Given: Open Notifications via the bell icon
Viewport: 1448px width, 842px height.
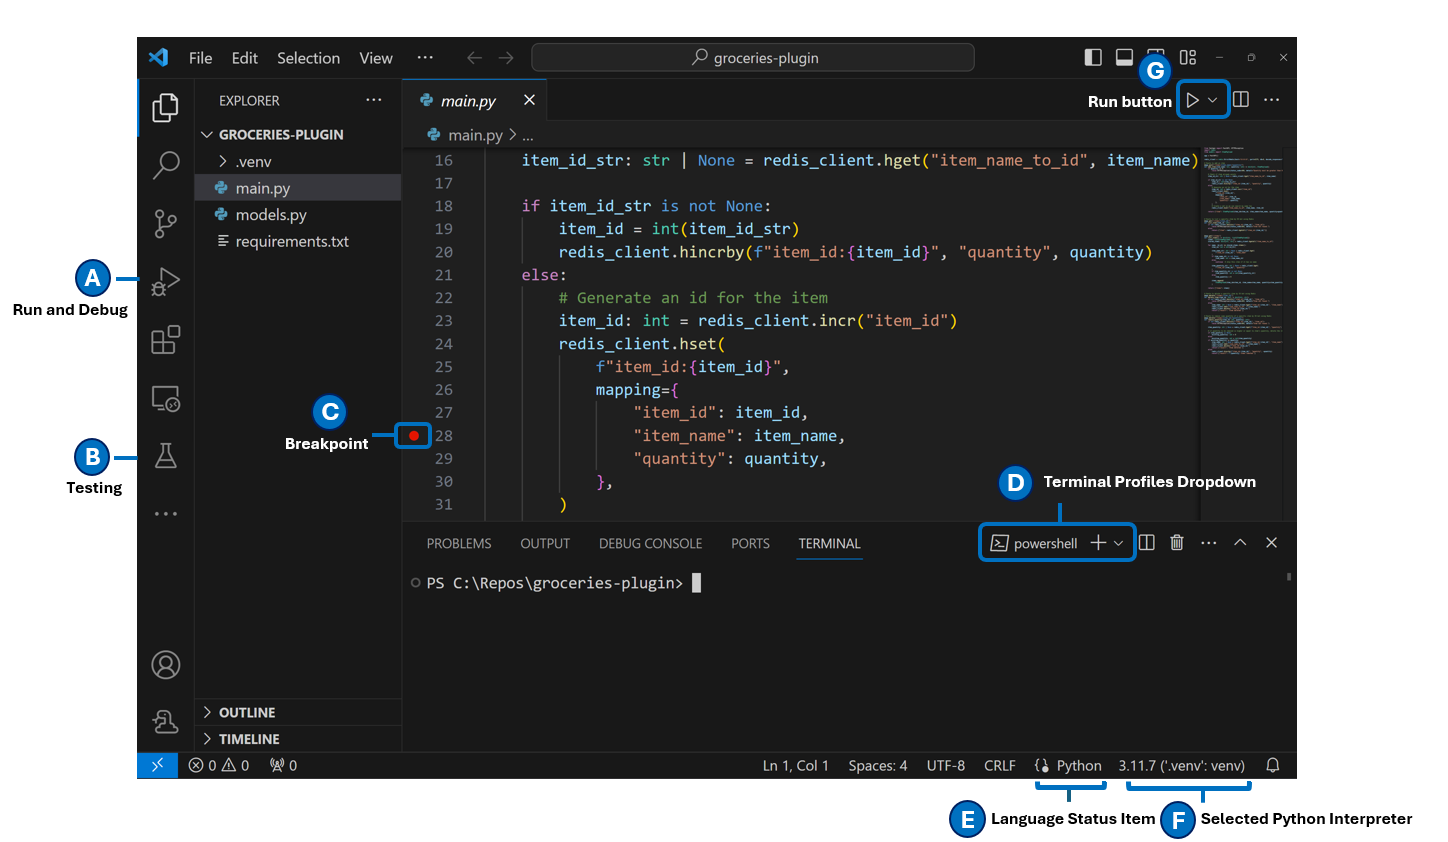Looking at the screenshot, I should point(1272,765).
